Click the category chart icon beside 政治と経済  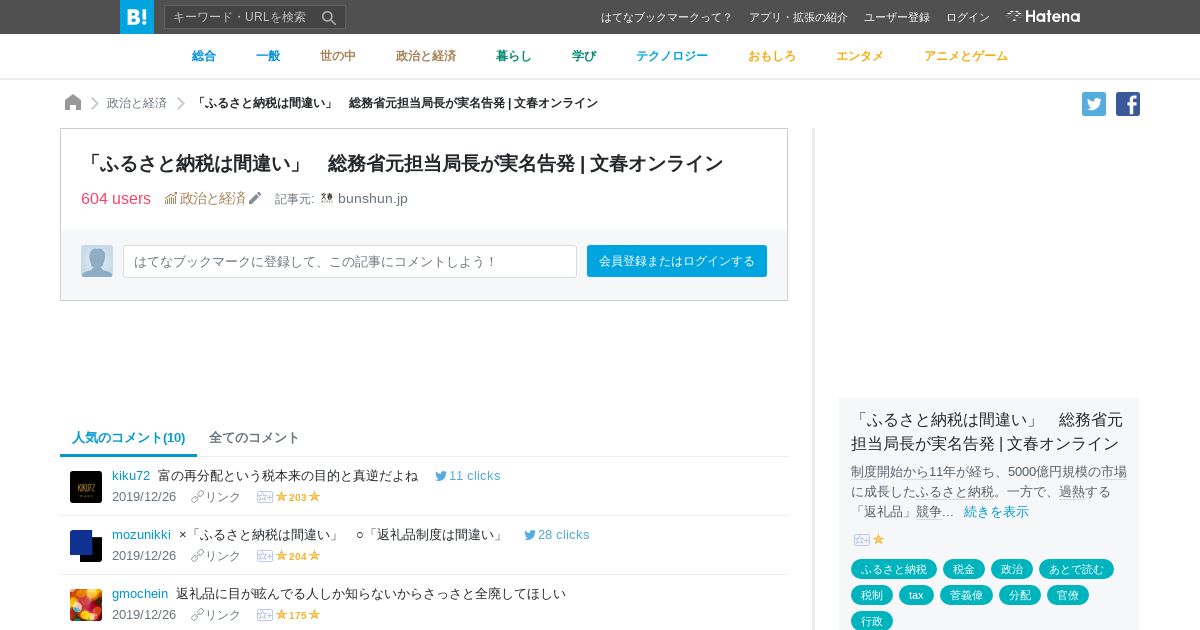coord(171,198)
